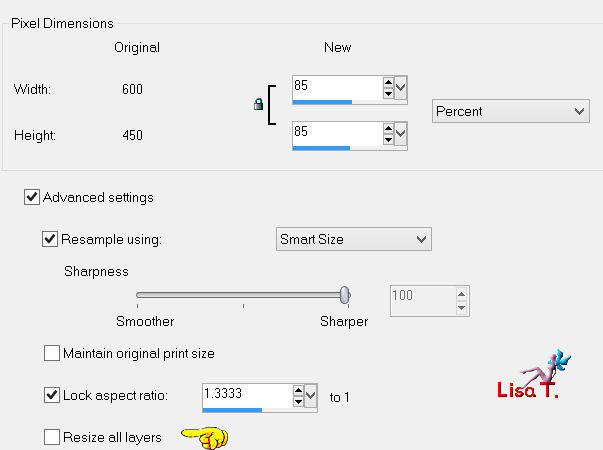Decrease the new height value with down arrow
This screenshot has width=603, height=450.
[388, 139]
